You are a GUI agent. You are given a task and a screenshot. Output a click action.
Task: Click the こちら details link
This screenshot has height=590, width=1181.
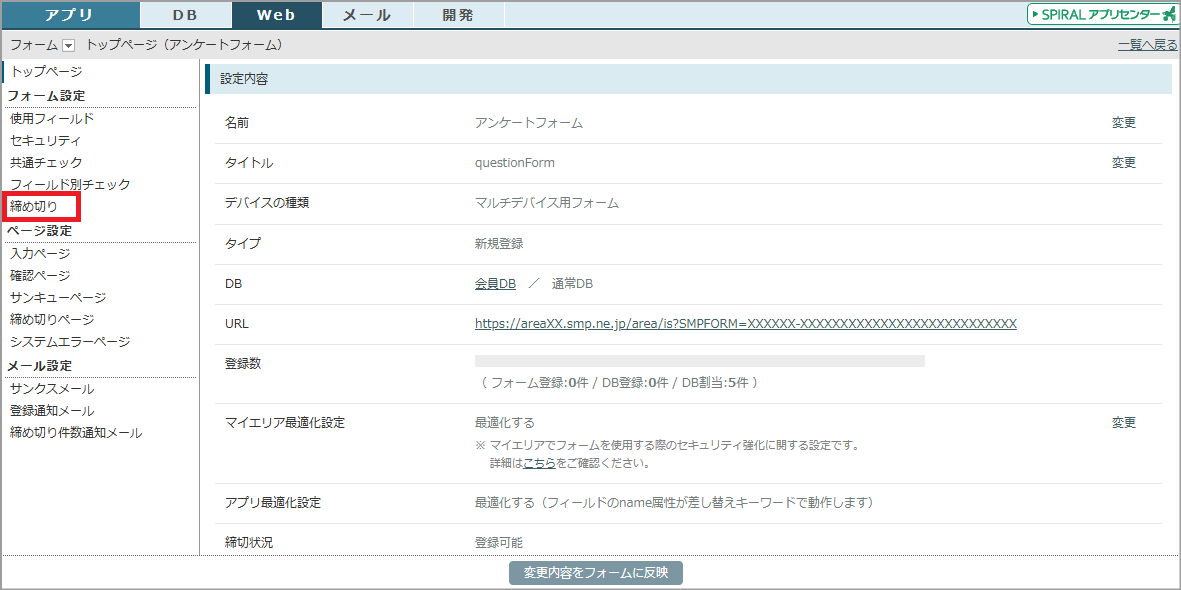[539, 464]
